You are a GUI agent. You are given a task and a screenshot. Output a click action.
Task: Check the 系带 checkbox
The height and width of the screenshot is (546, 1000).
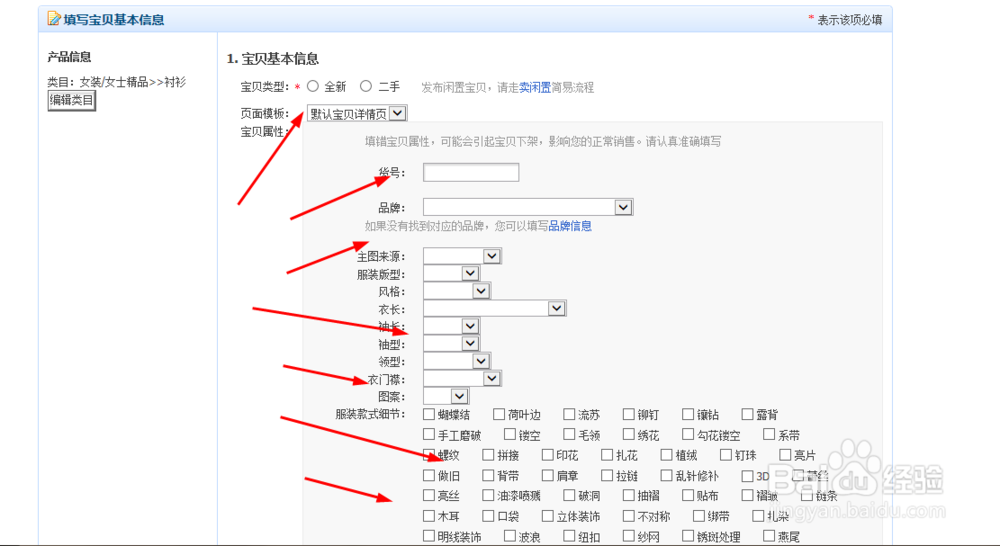click(769, 434)
